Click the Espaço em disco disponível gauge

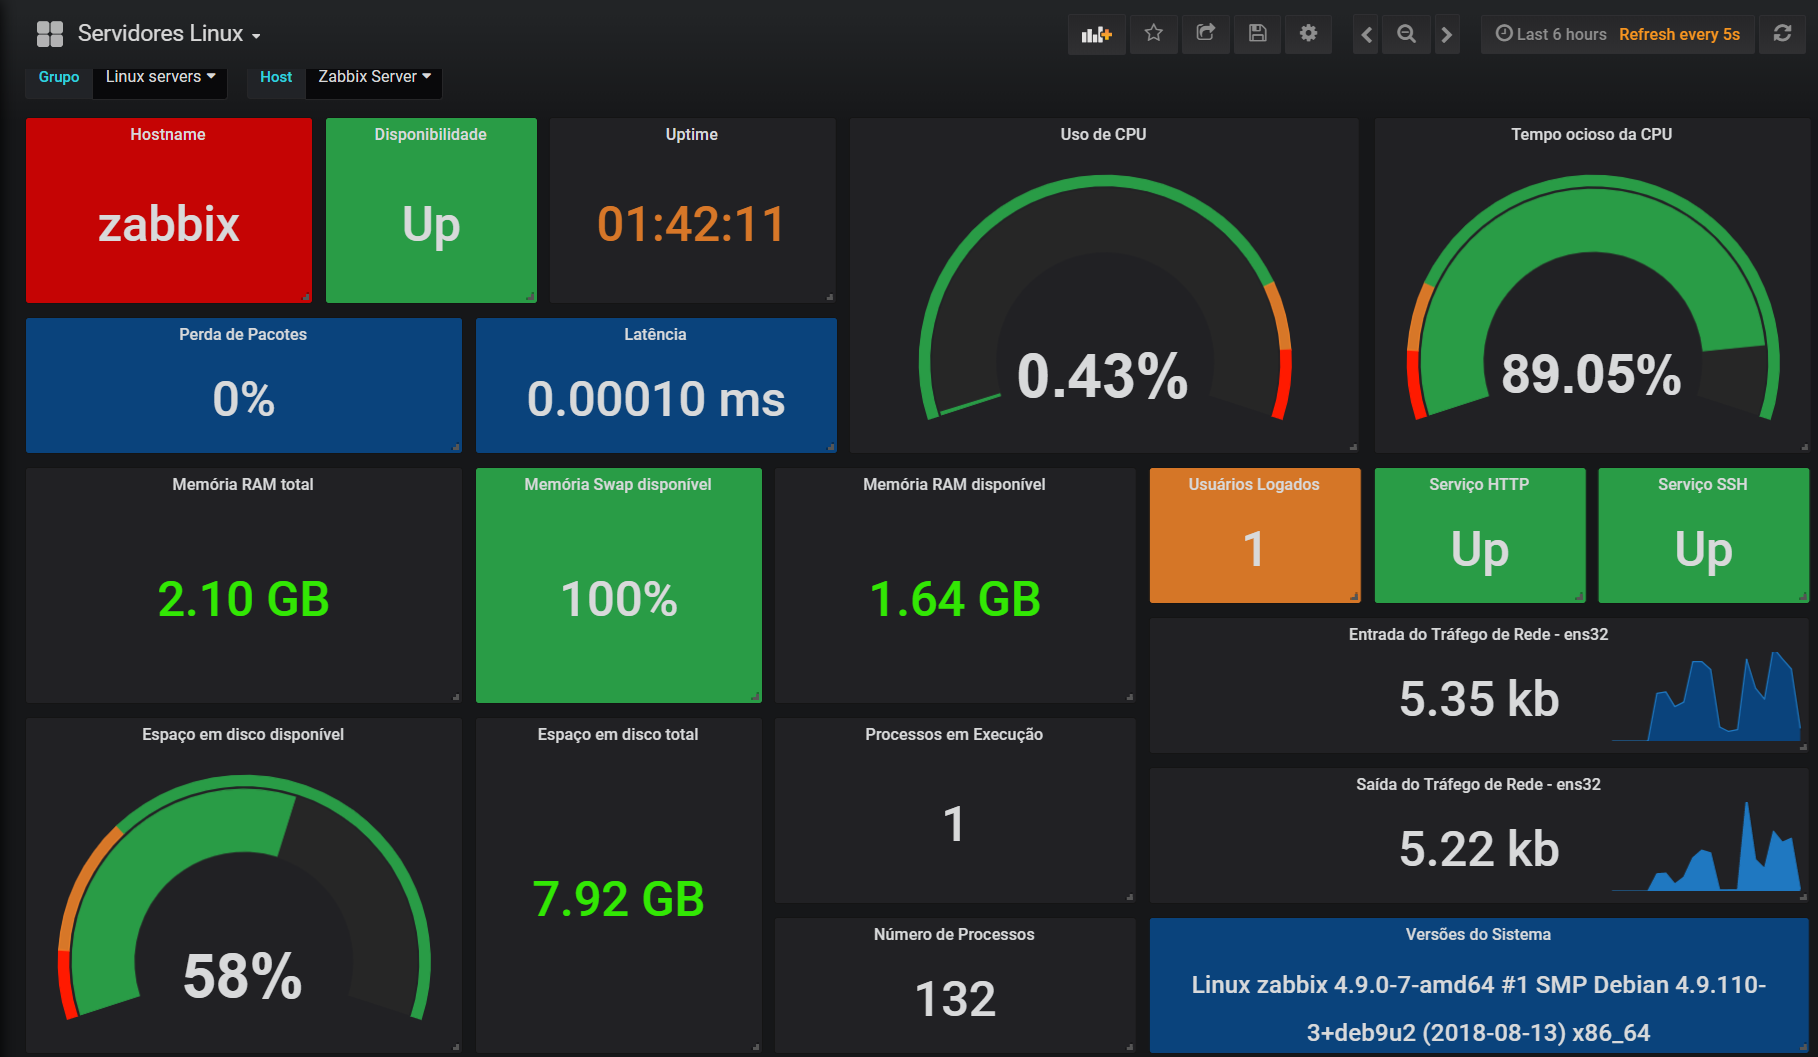[x=243, y=900]
